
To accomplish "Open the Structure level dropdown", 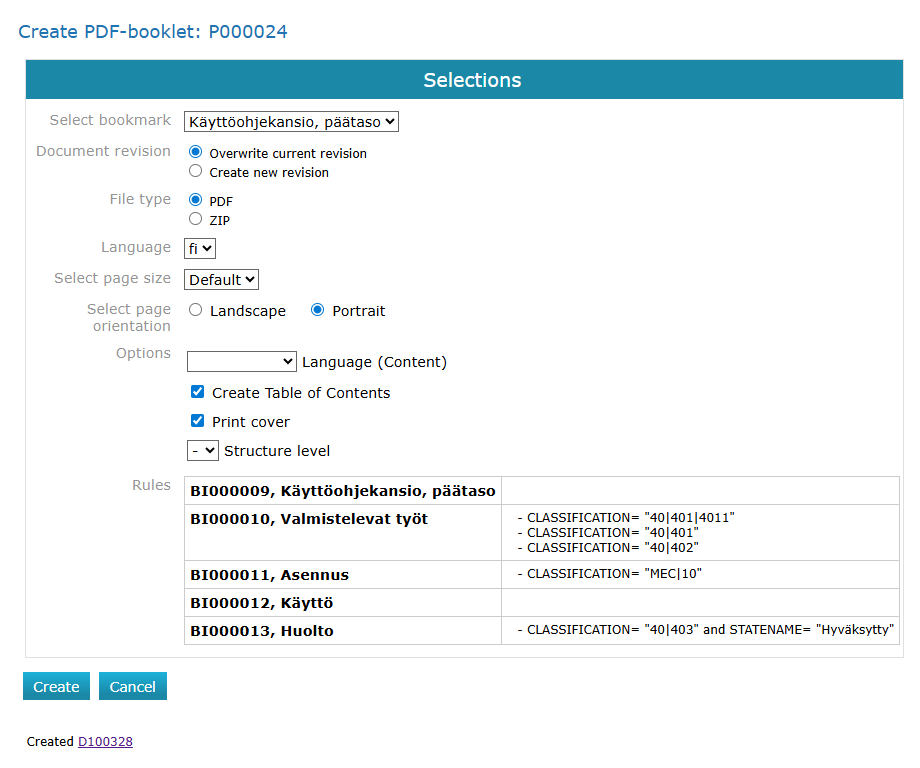I will coord(203,450).
